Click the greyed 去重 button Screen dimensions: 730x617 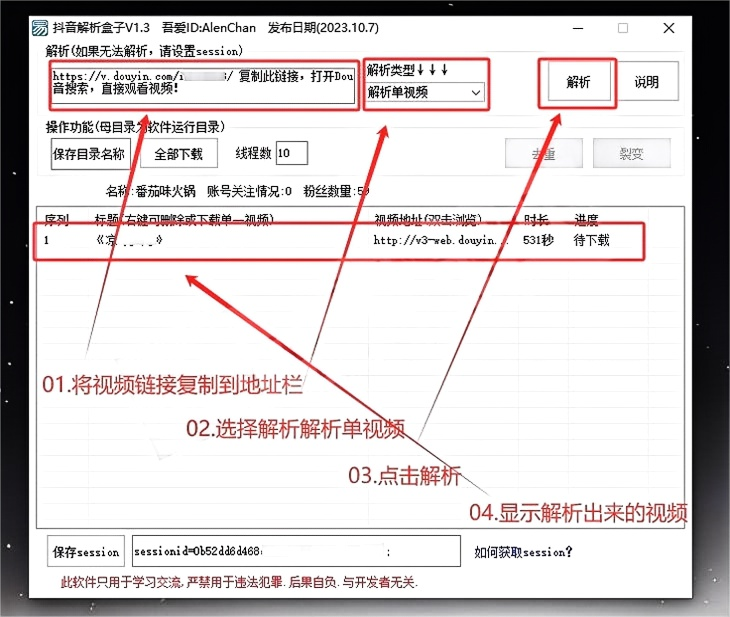[x=544, y=153]
